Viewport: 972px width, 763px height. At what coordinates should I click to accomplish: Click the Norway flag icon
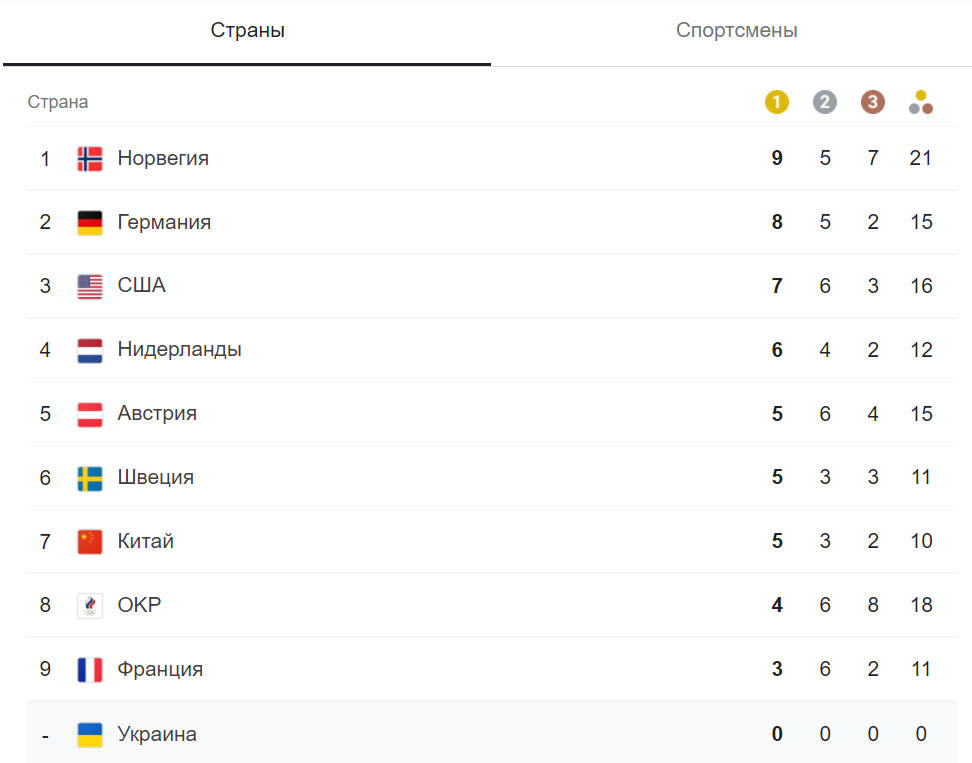(90, 158)
